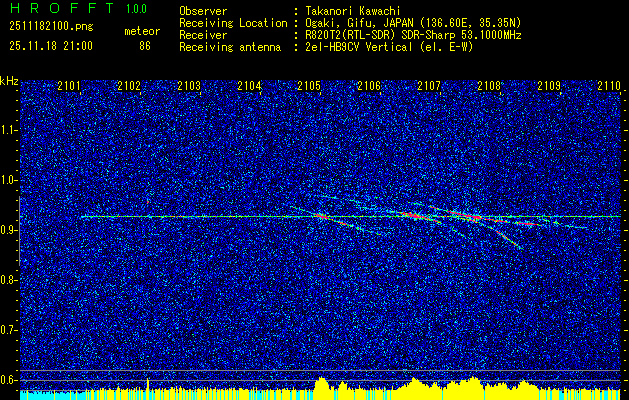
Task: Click the 'Observer' field label
Action: tap(203, 11)
